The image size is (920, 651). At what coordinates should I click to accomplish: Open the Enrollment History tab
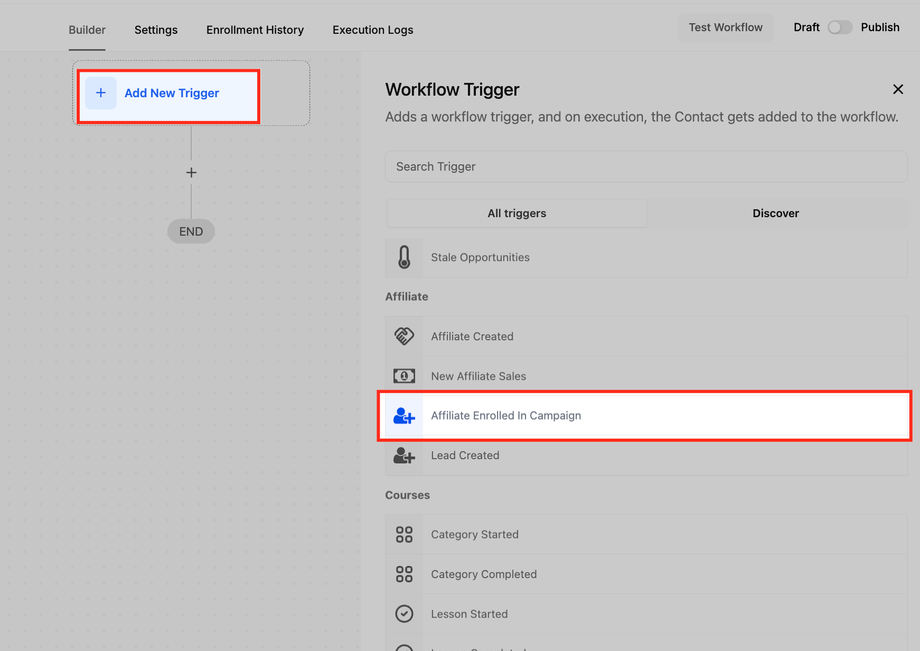coord(255,30)
